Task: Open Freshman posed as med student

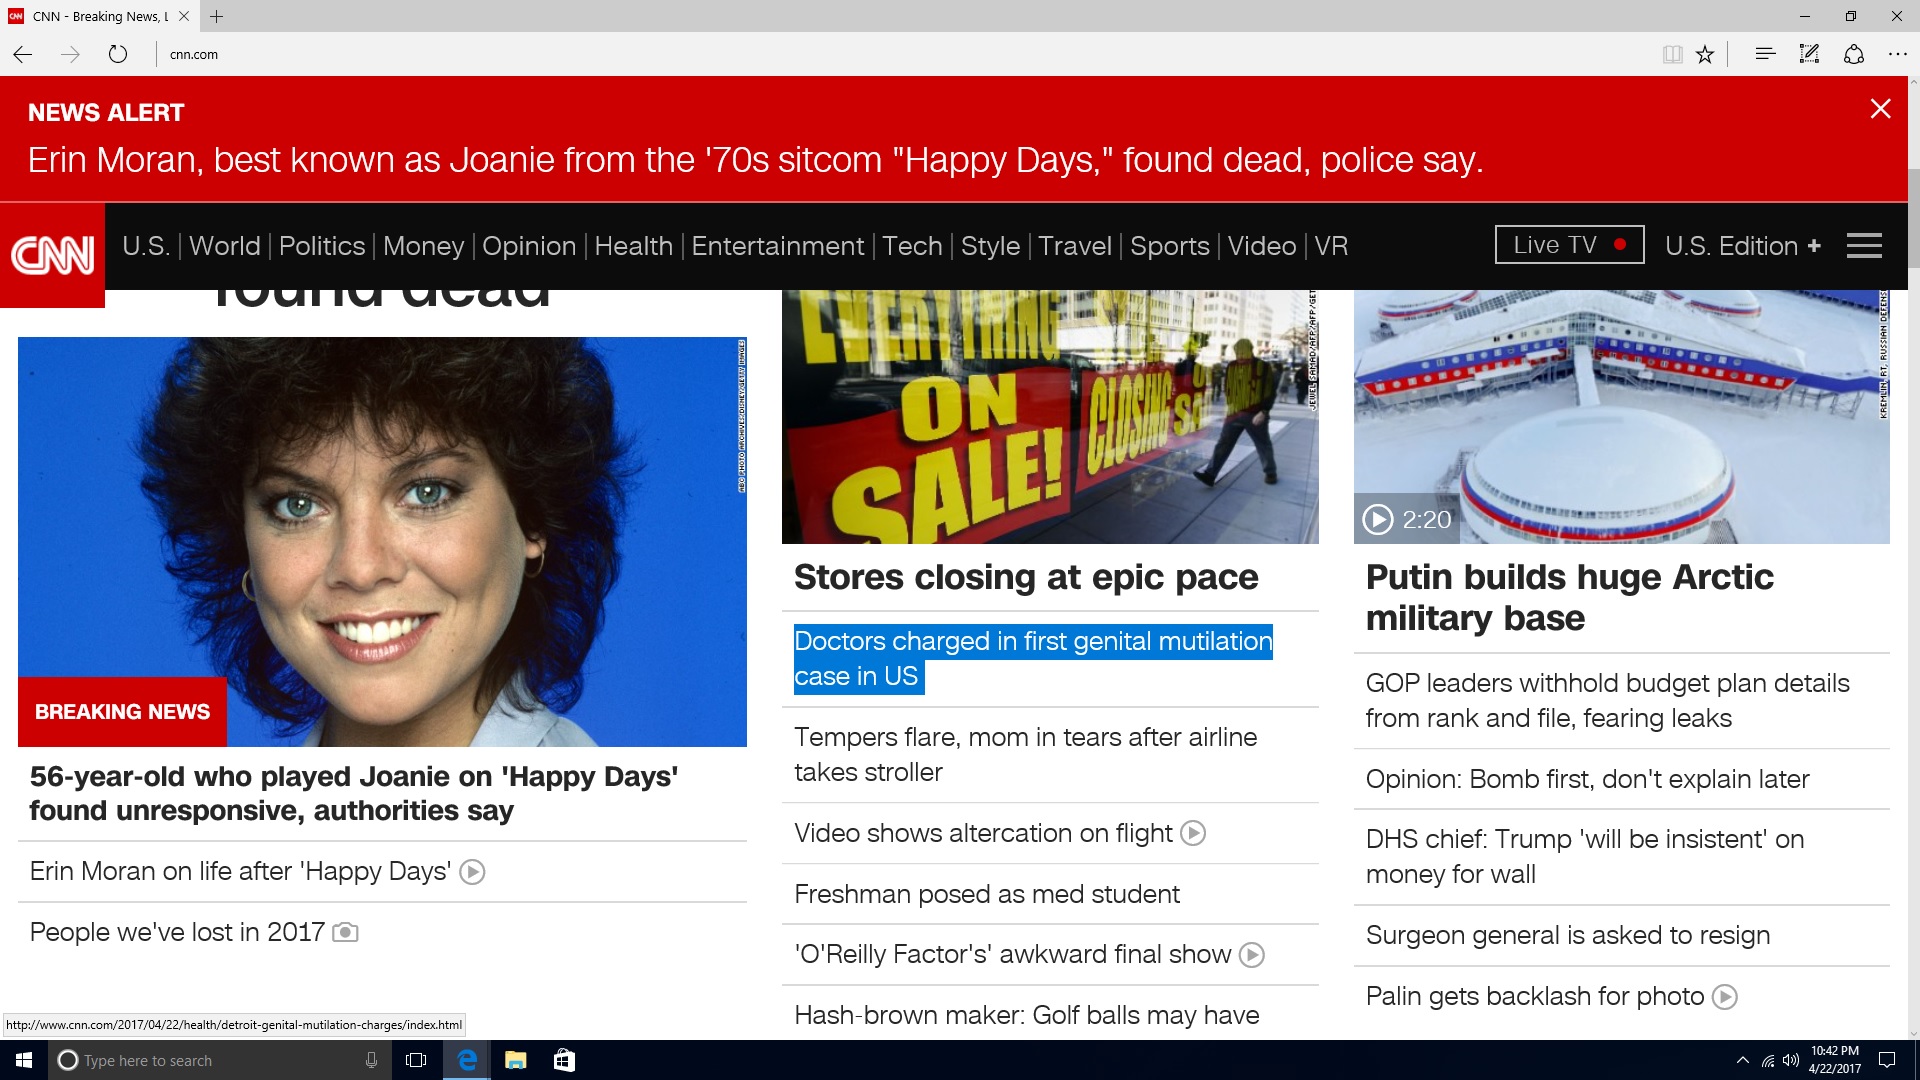Action: tap(987, 894)
